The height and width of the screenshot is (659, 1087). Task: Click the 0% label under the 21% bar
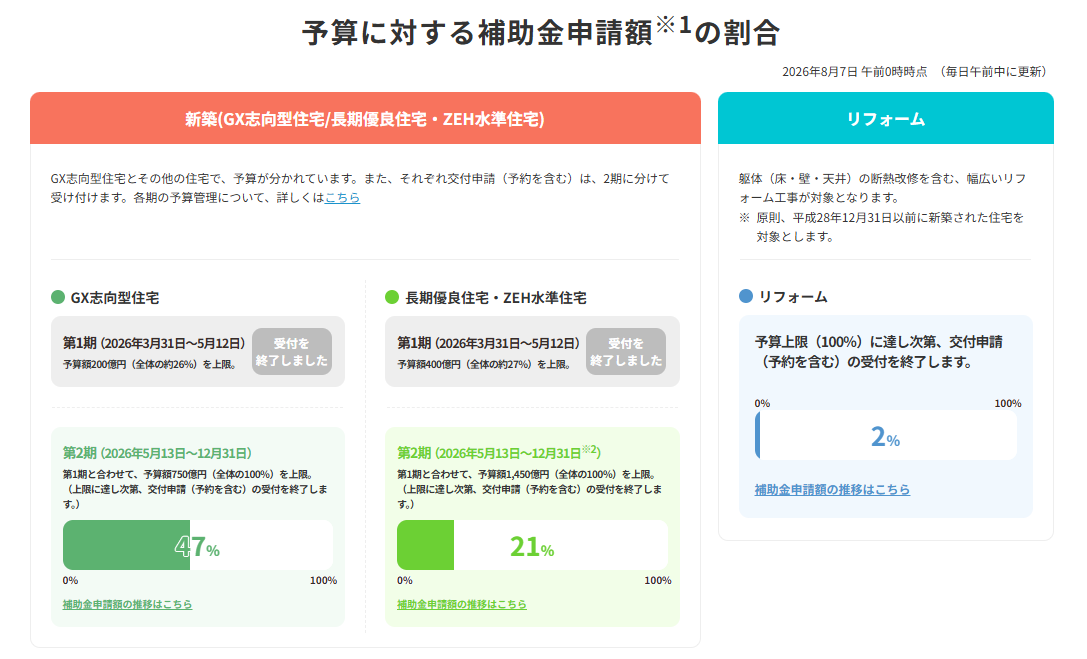(x=405, y=581)
